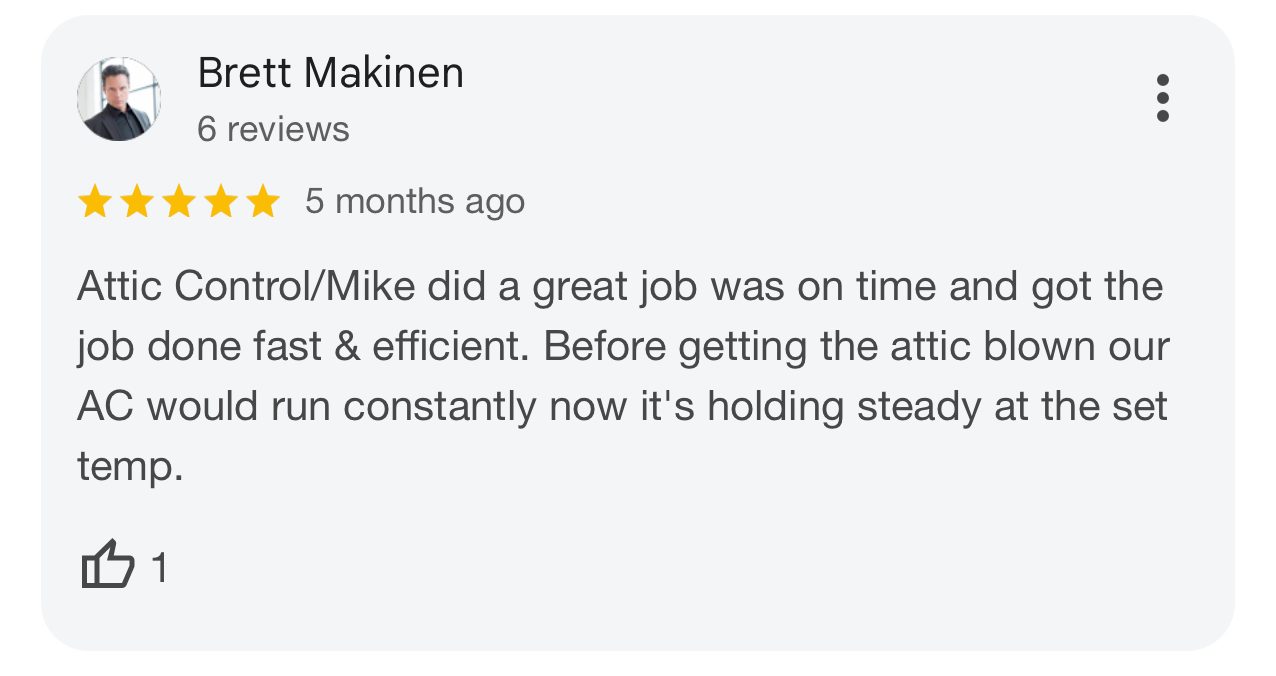
Task: Click the second gold rating star
Action: click(136, 202)
